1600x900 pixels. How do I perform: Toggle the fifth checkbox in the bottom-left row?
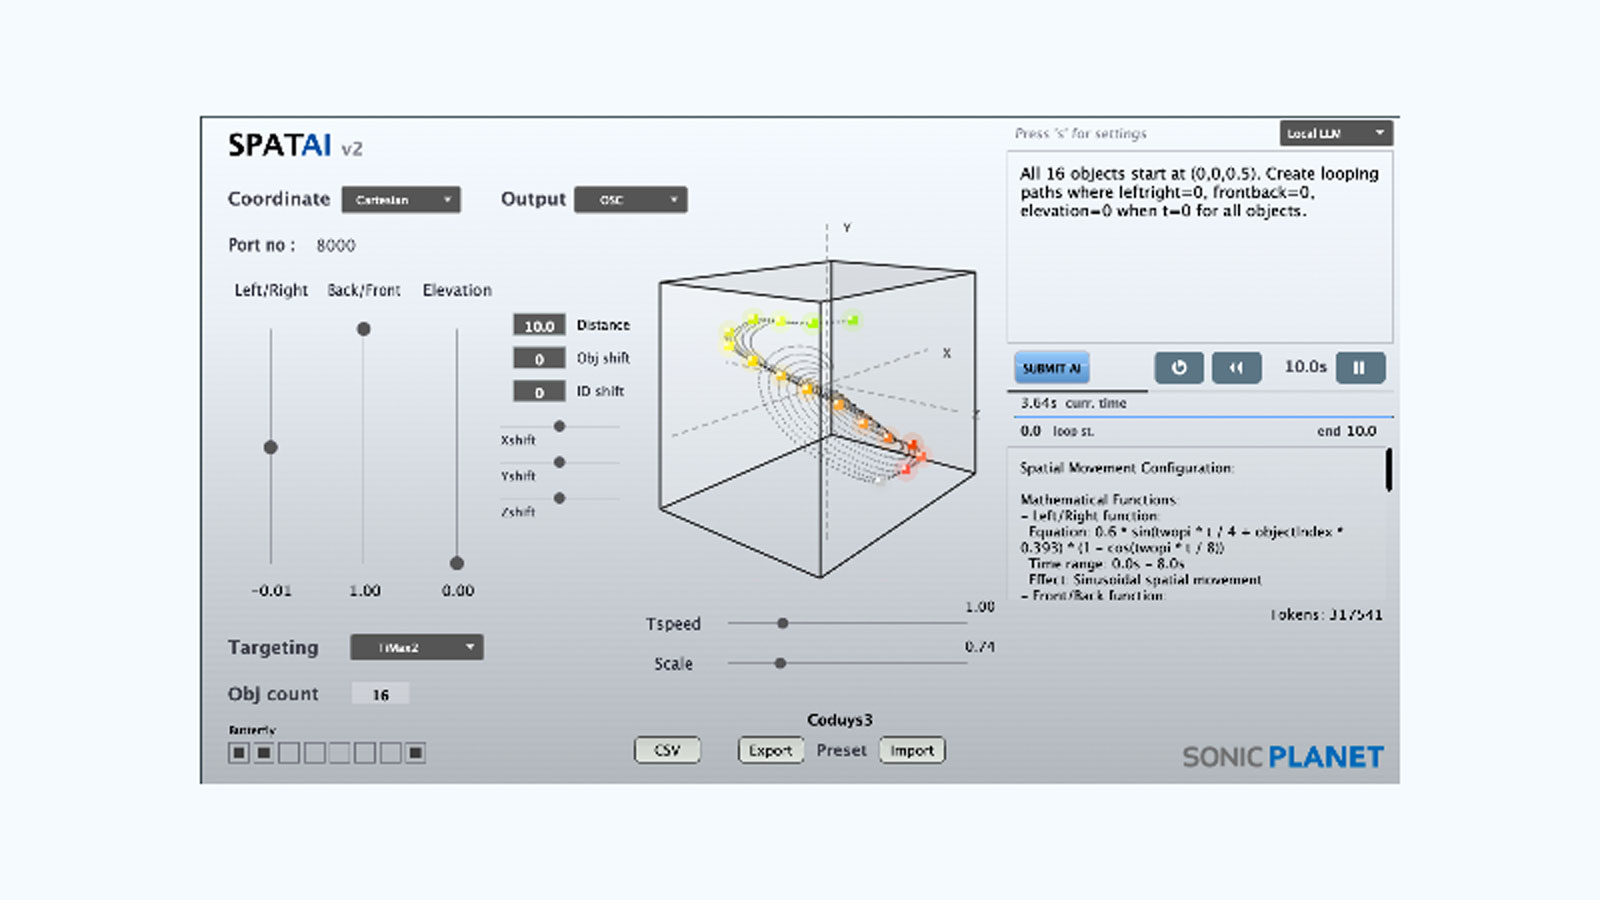pyautogui.click(x=340, y=753)
